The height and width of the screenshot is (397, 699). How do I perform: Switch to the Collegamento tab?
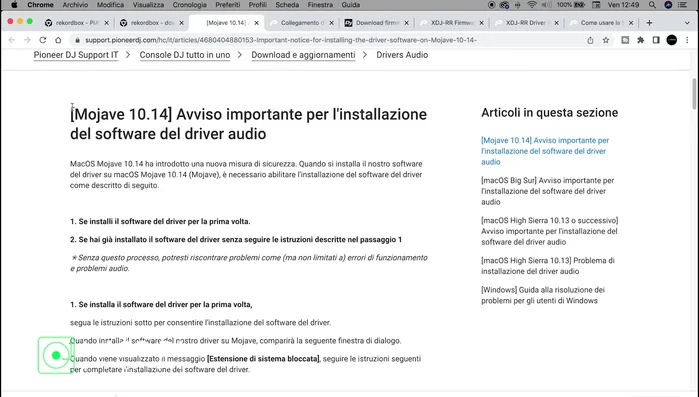tap(302, 23)
